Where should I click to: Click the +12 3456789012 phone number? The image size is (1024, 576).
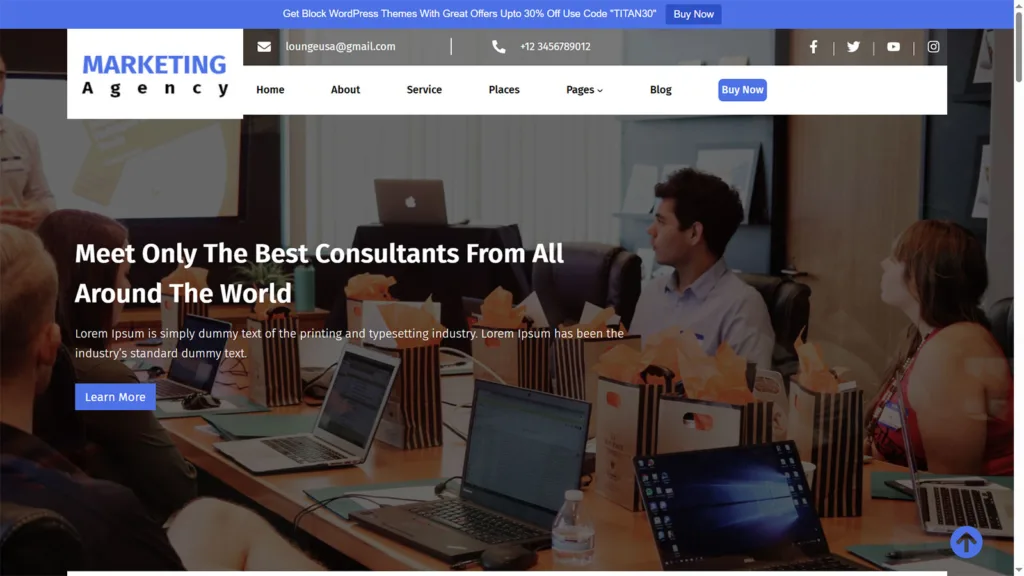tap(555, 47)
